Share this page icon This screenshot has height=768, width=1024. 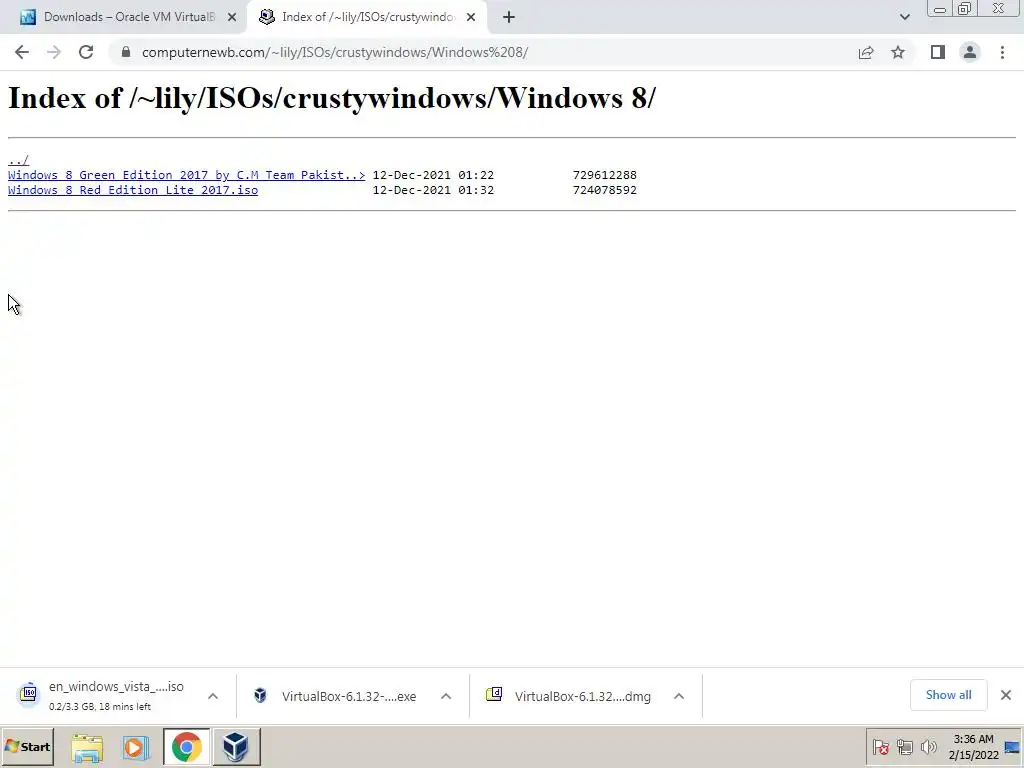pyautogui.click(x=866, y=52)
